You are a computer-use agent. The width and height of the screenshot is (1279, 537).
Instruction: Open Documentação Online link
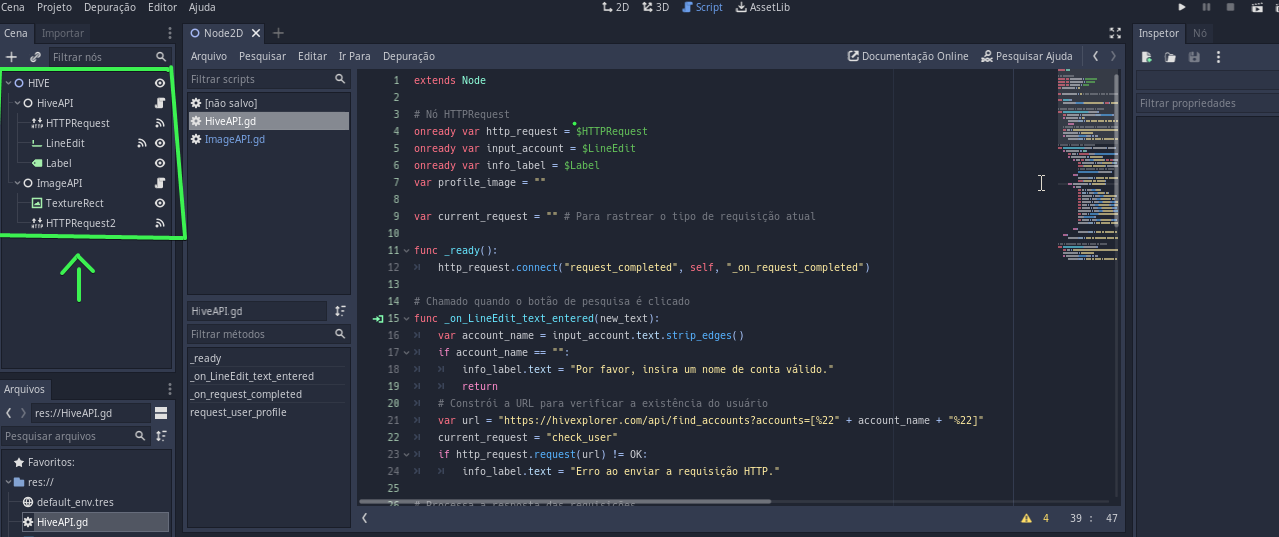[908, 56]
